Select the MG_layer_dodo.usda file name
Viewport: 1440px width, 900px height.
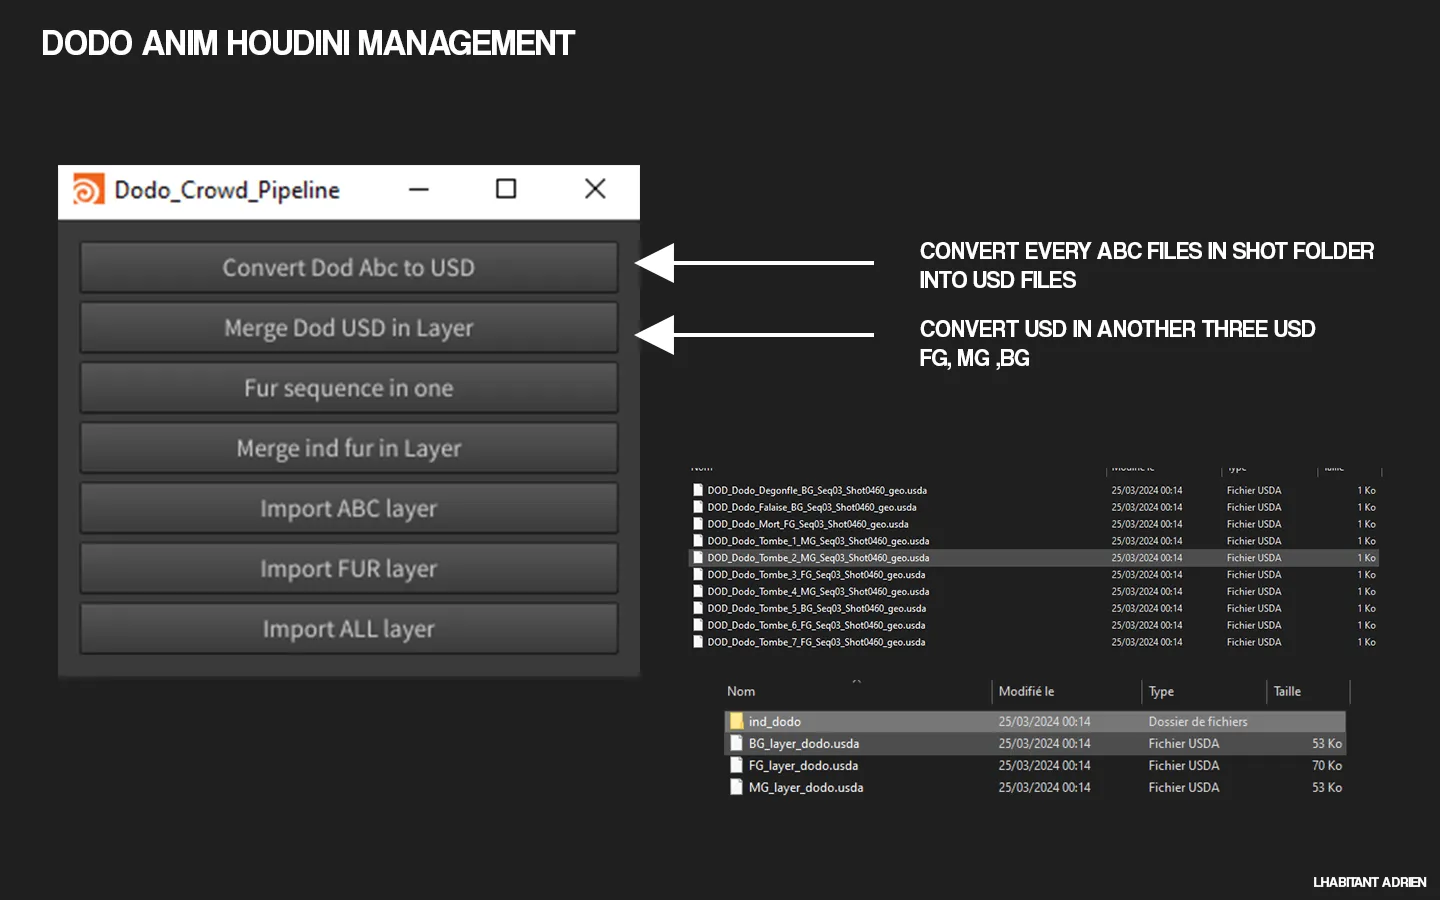pyautogui.click(x=806, y=787)
